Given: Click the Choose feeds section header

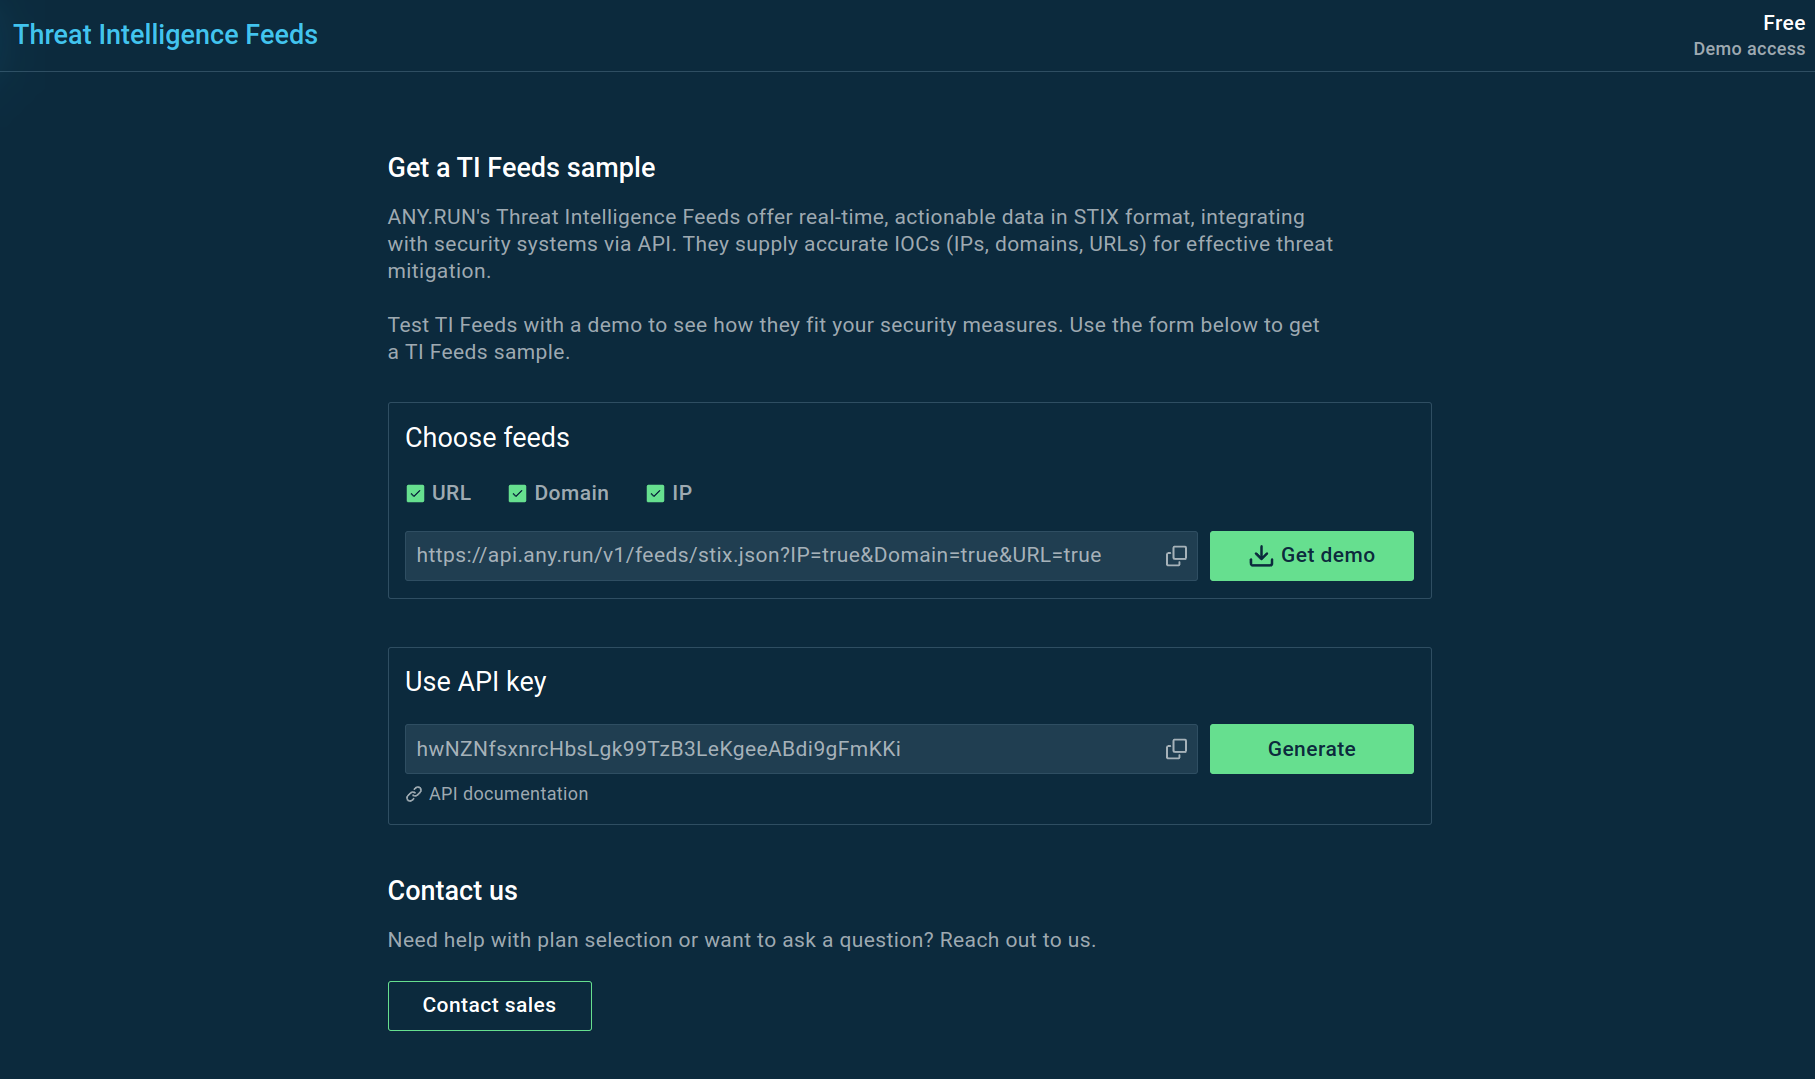Looking at the screenshot, I should [487, 437].
